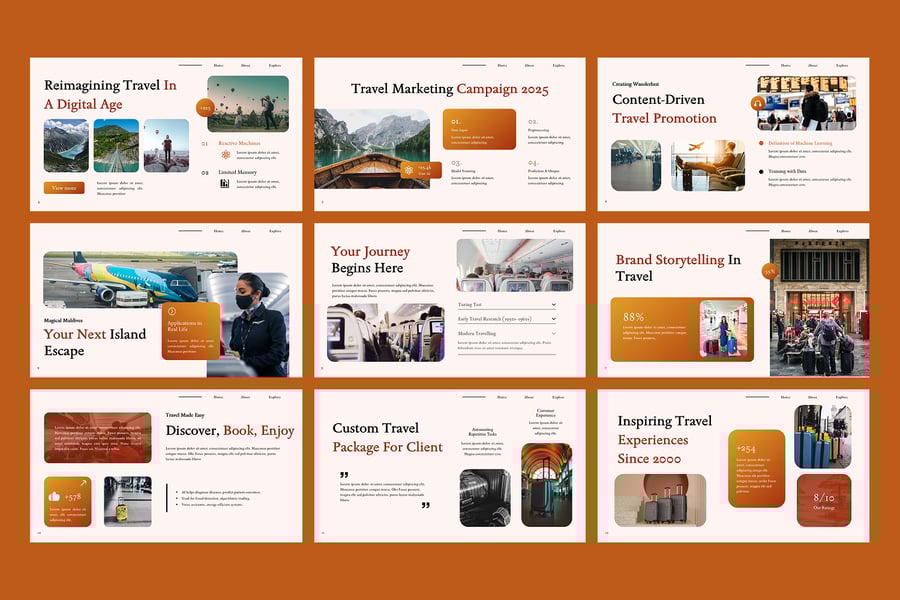
Task: Click the chart icon under Limited Memory
Action: [226, 183]
